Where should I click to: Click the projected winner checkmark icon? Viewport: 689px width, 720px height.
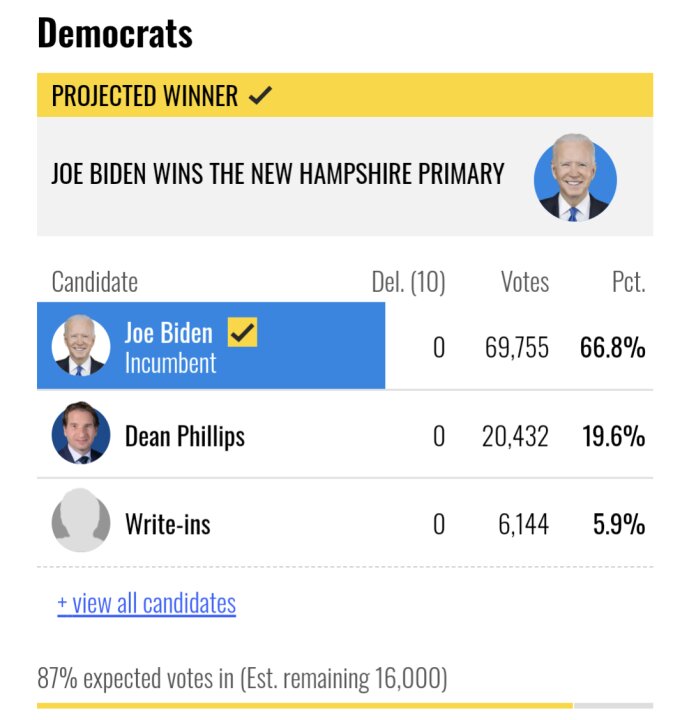pos(260,96)
